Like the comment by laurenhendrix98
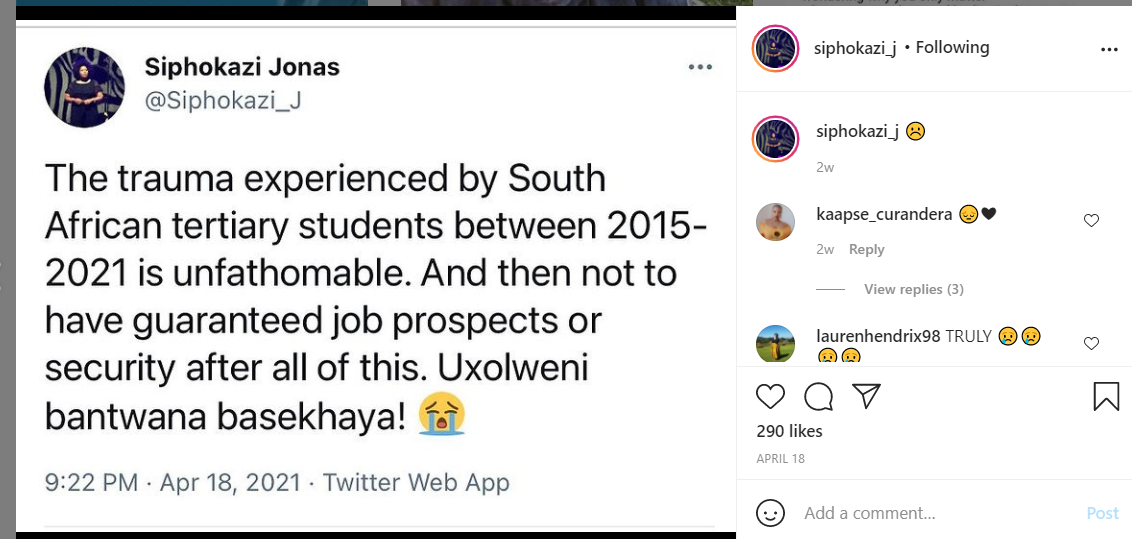This screenshot has width=1132, height=539. (1091, 344)
